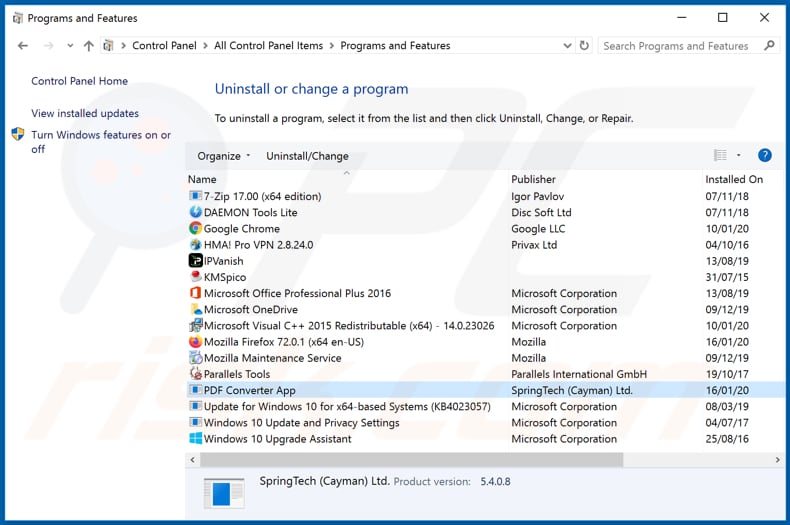This screenshot has width=790, height=525.
Task: Click the refresh button beside address bar
Action: tap(584, 46)
